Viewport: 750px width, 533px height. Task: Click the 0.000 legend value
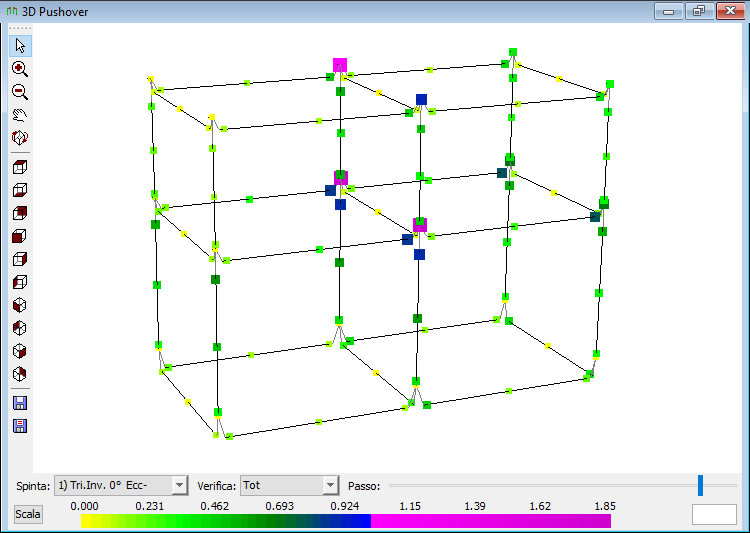point(84,506)
